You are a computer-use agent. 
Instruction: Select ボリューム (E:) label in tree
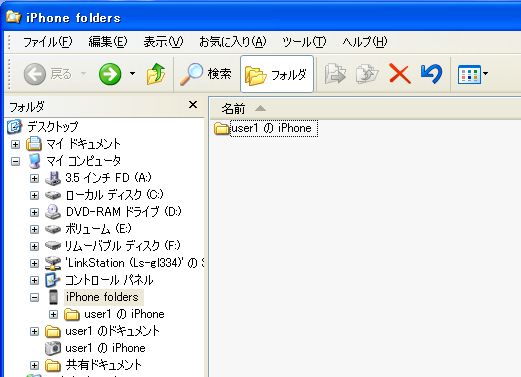coord(98,229)
